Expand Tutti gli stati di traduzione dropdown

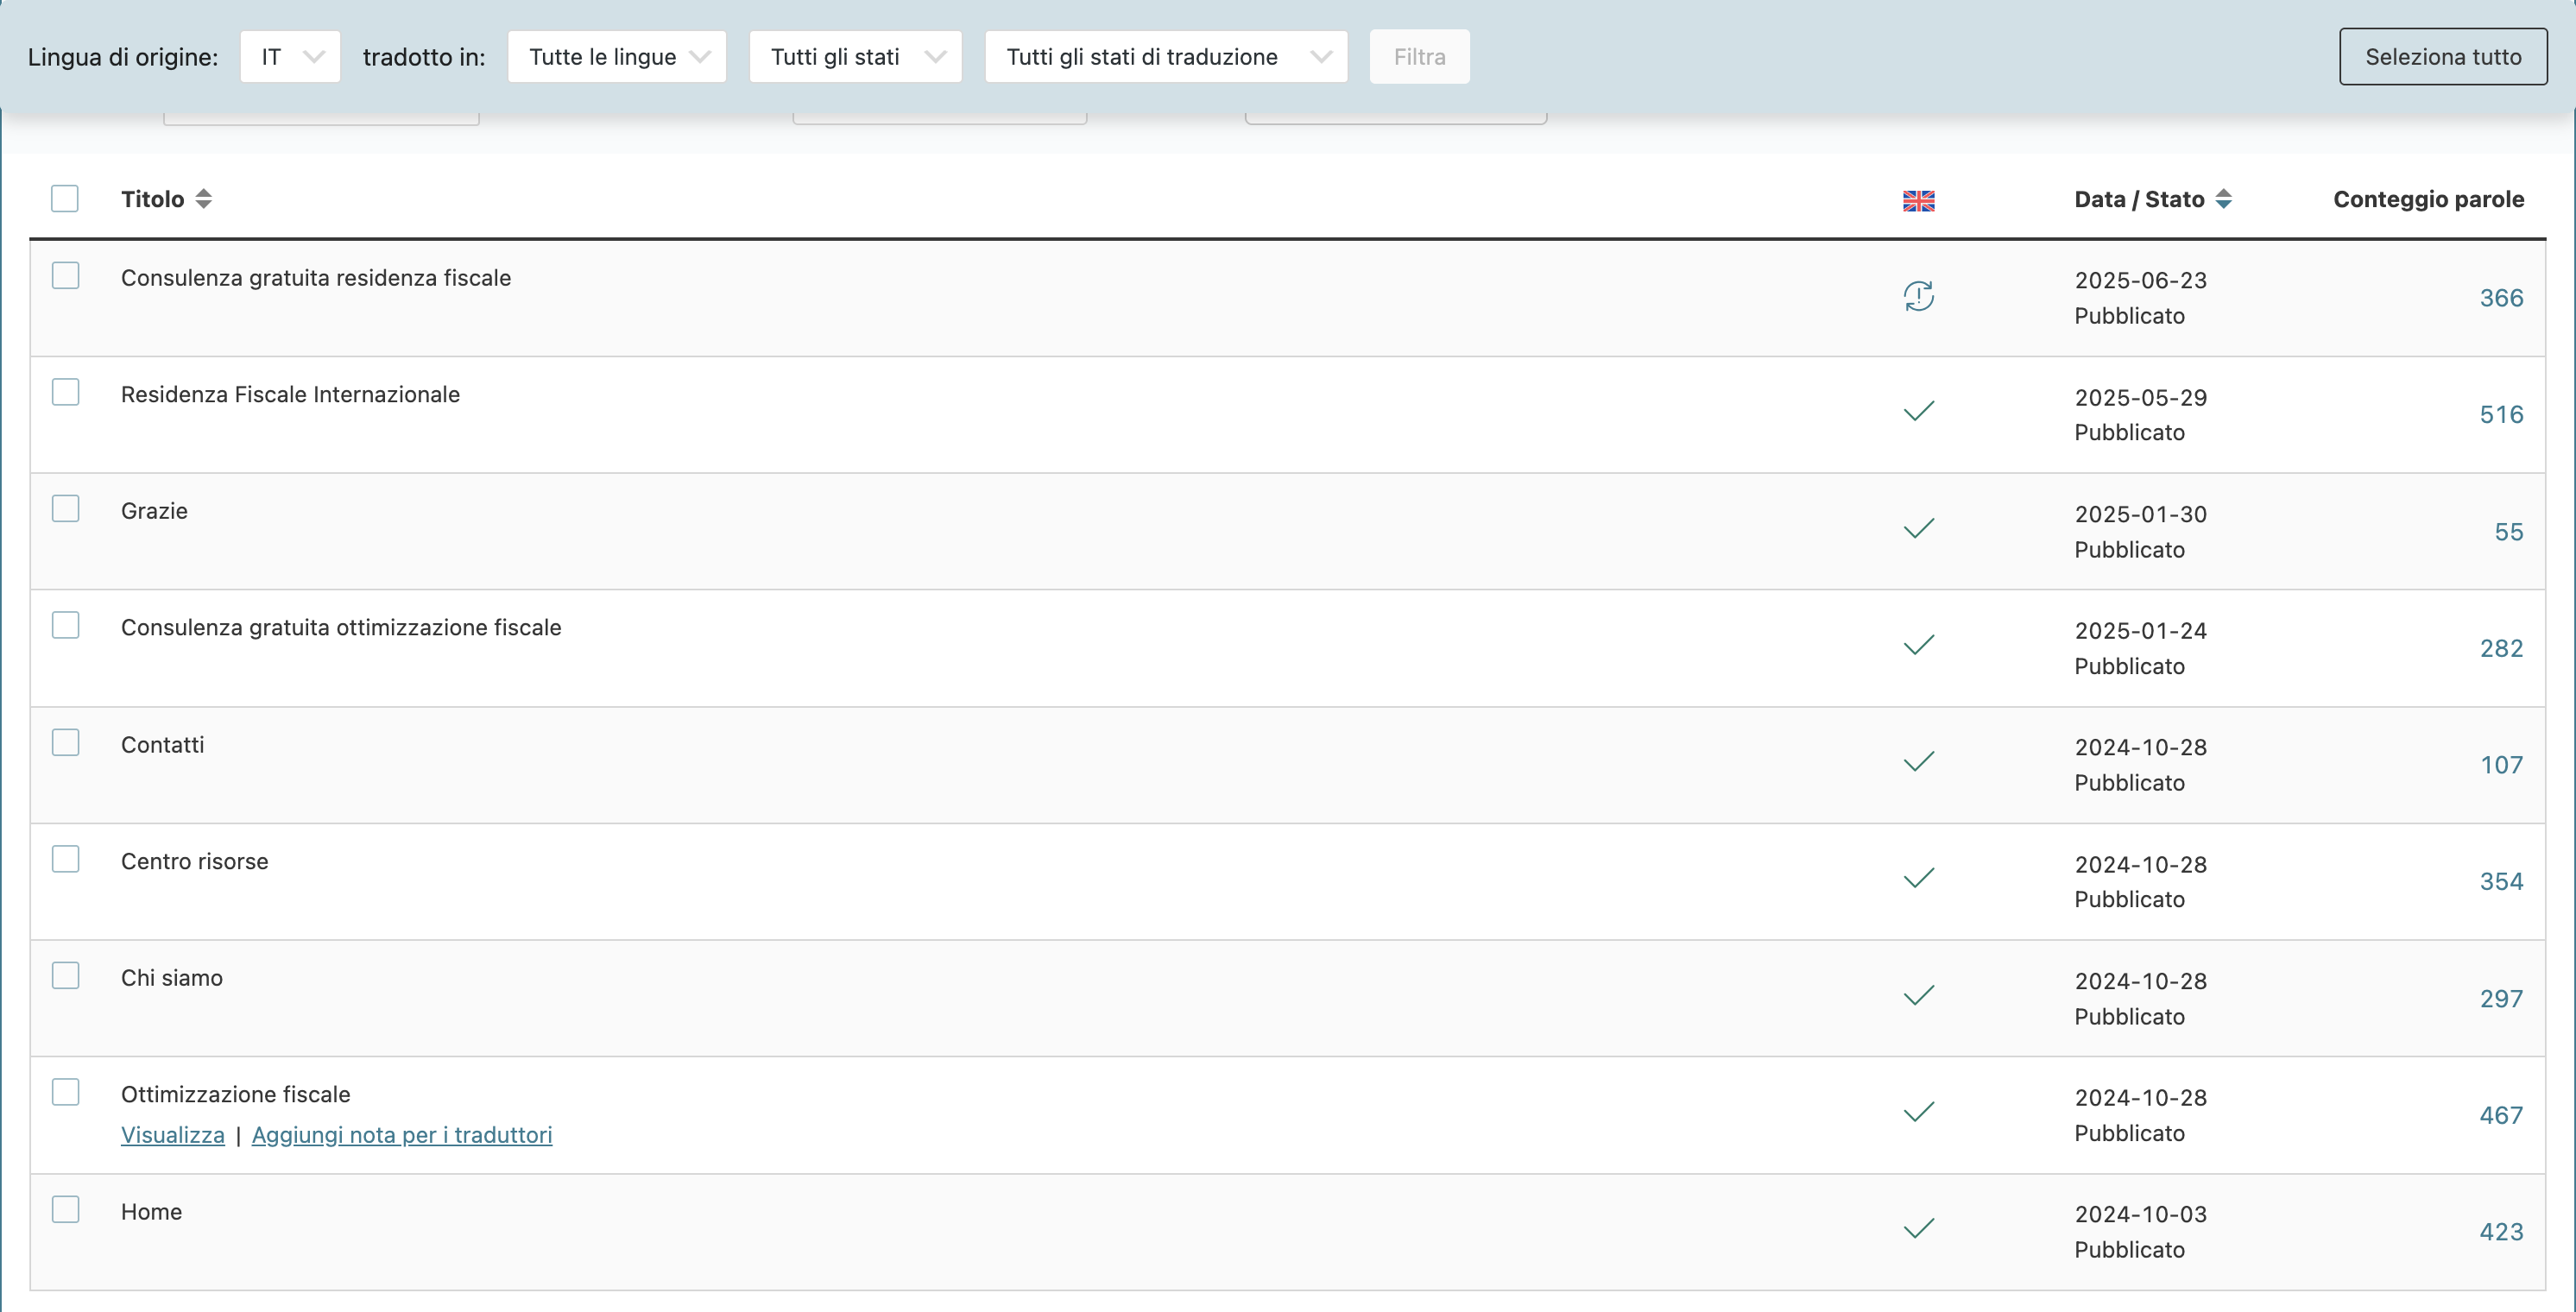(1166, 57)
